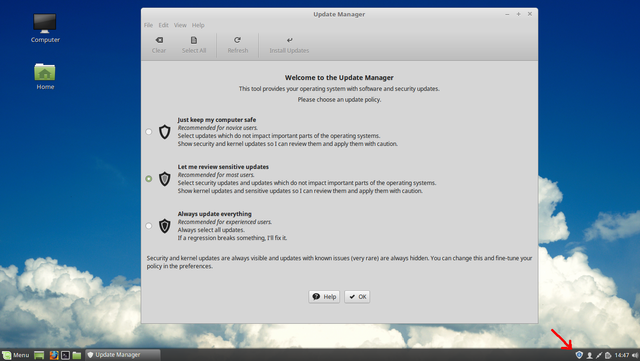Click the Clear toolbar icon
The image size is (640, 361).
pos(159,40)
